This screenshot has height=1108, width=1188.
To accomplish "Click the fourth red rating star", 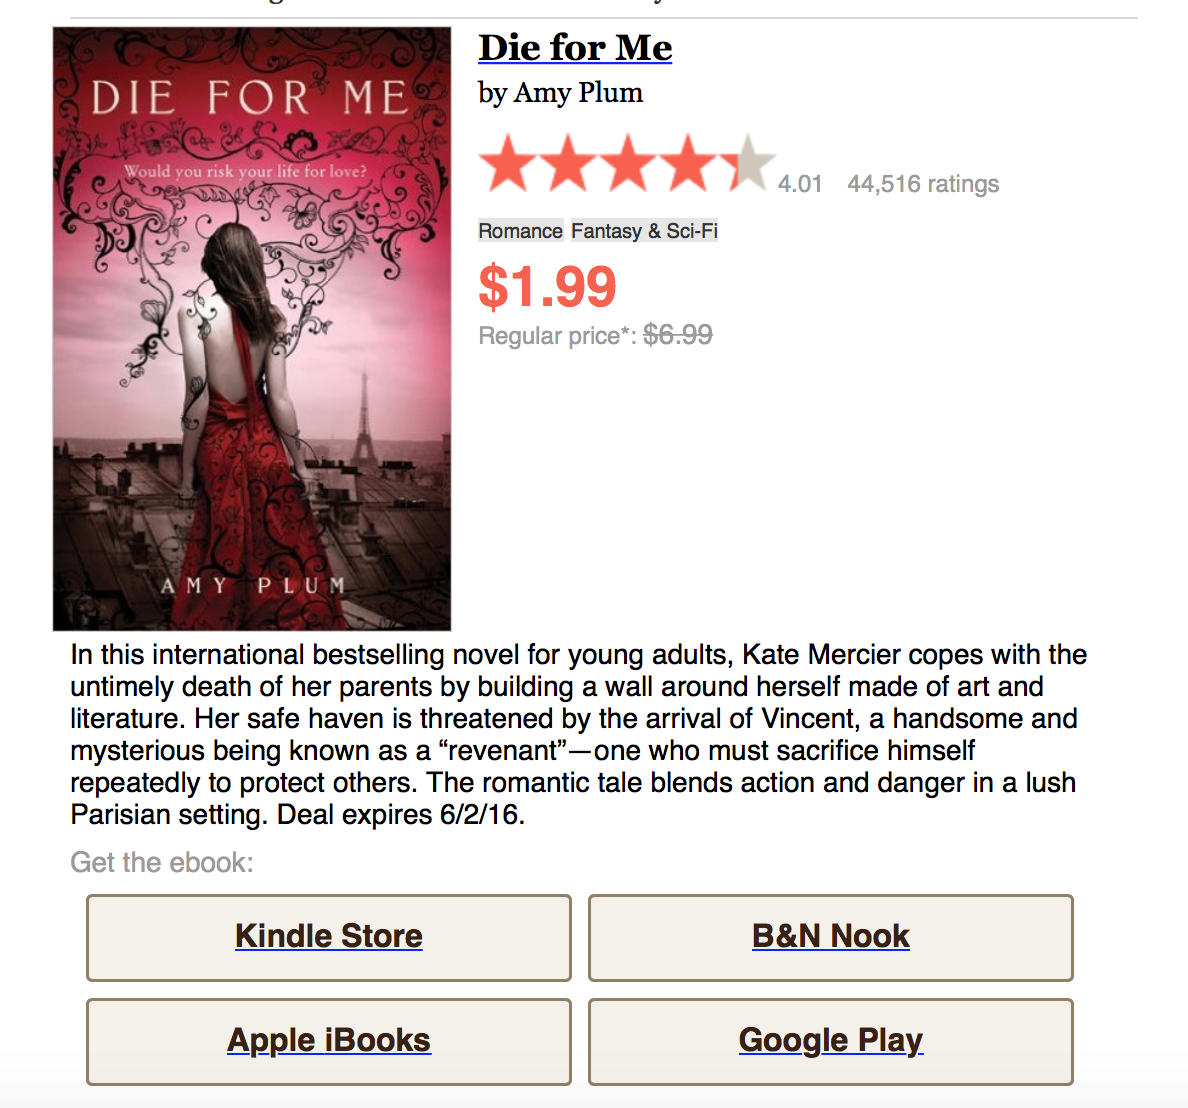I will tap(689, 164).
